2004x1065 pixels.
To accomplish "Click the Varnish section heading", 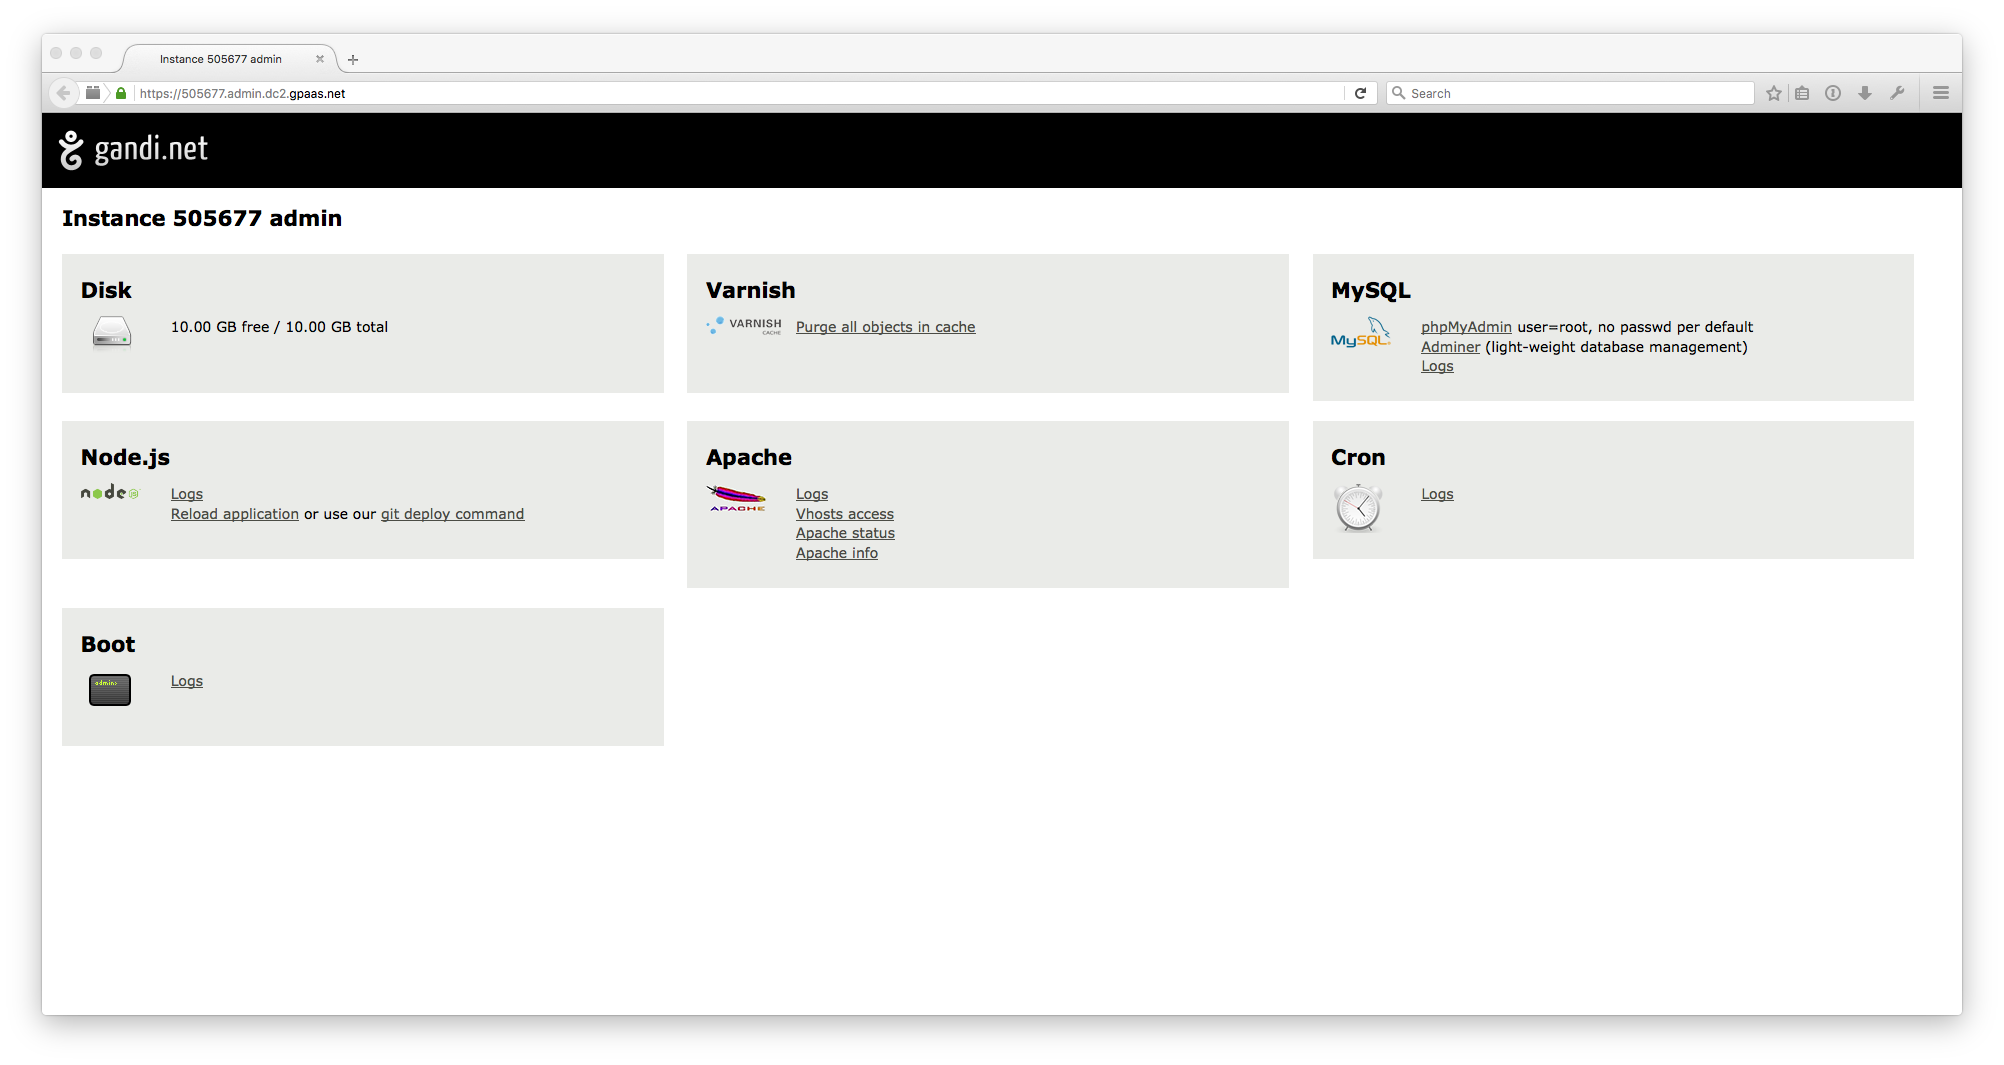I will [751, 290].
